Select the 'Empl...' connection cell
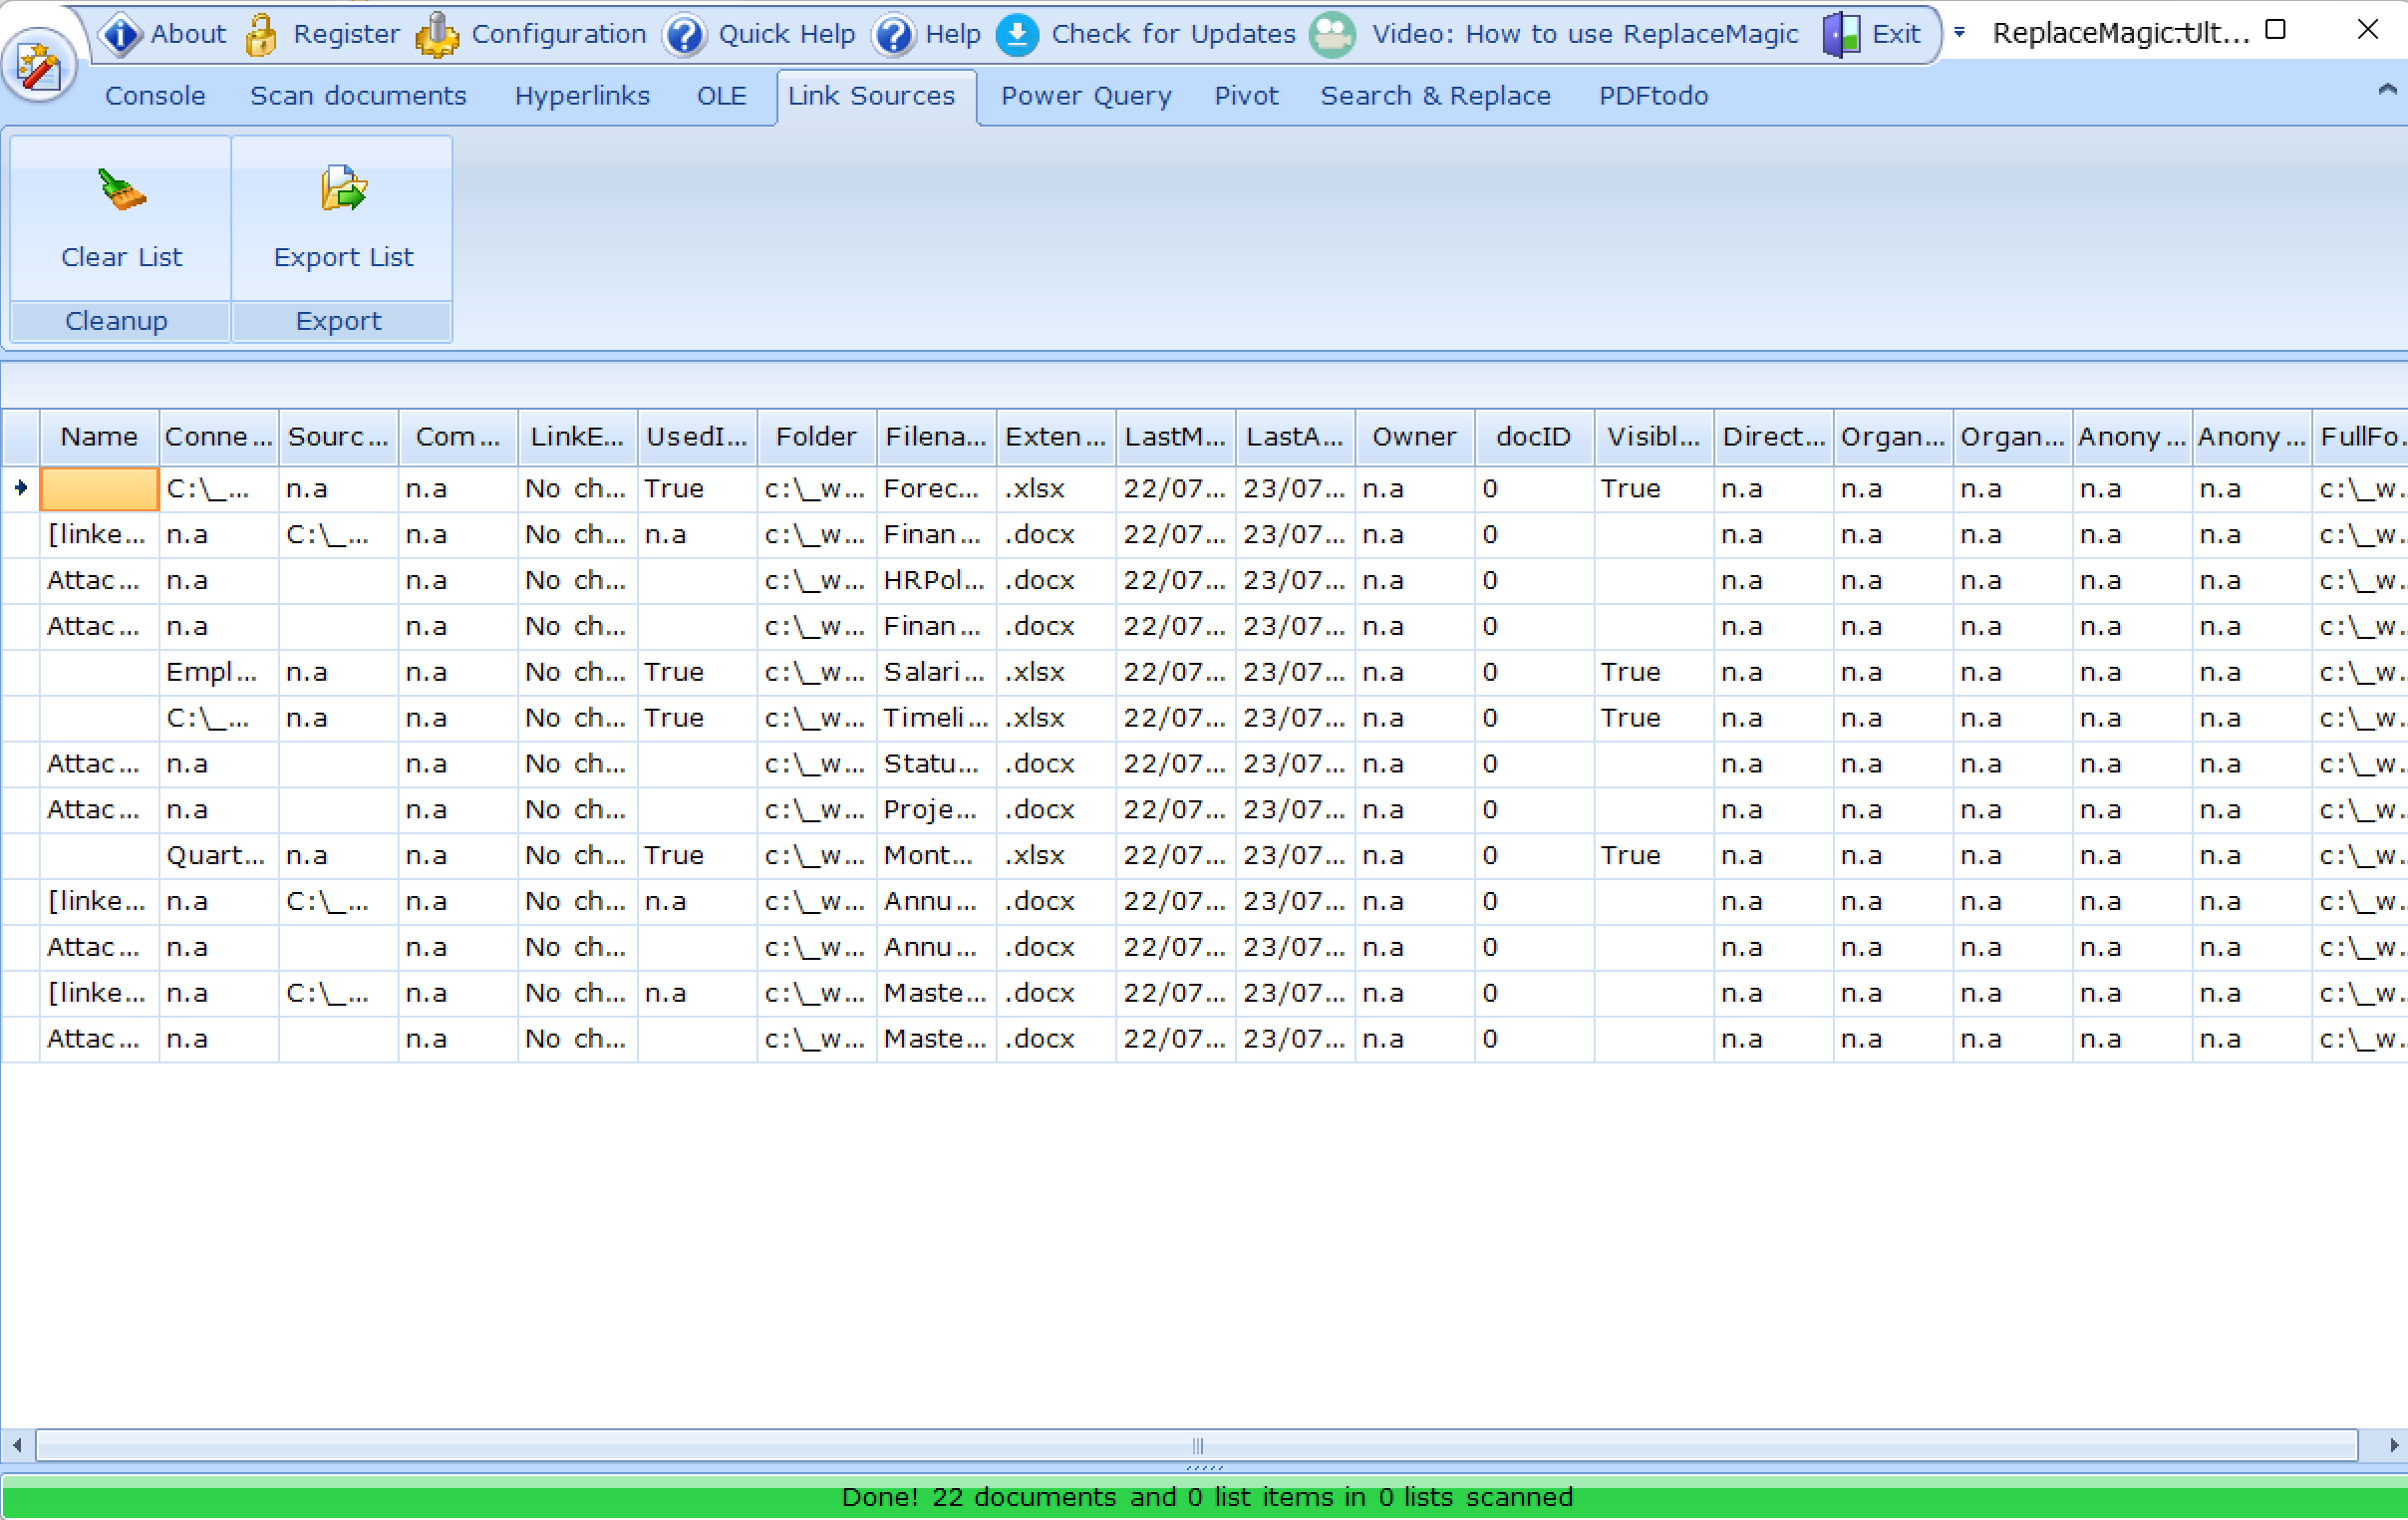This screenshot has width=2408, height=1520. pos(218,672)
